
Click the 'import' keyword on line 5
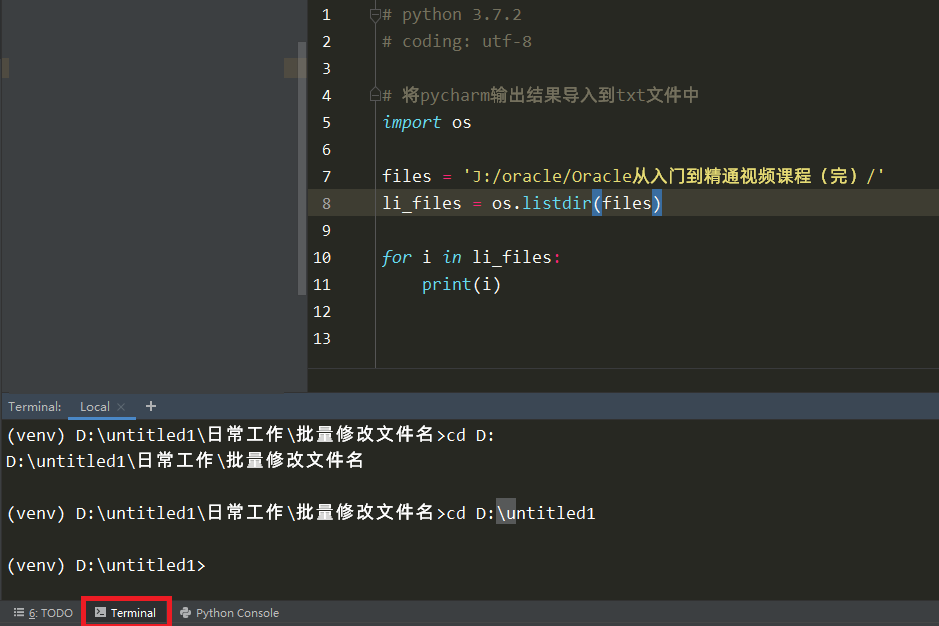(411, 122)
